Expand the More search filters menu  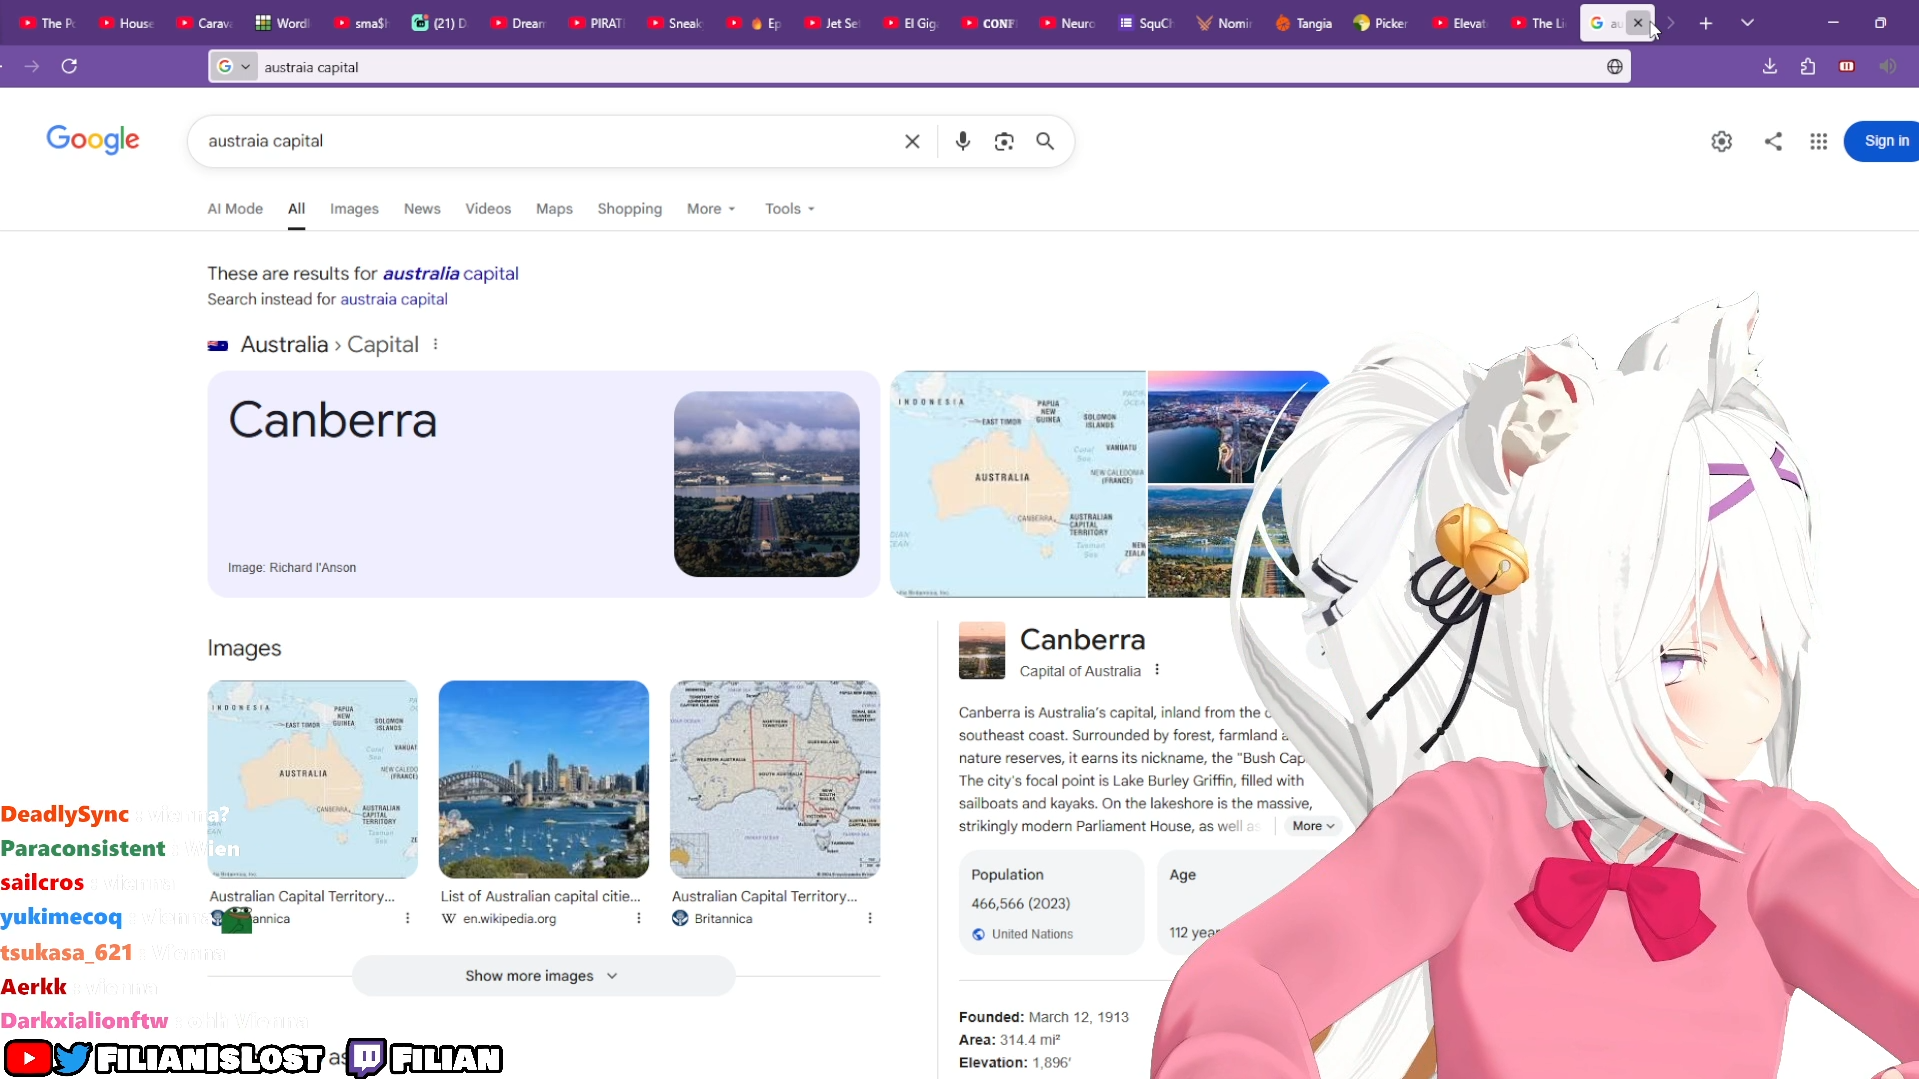coord(711,209)
